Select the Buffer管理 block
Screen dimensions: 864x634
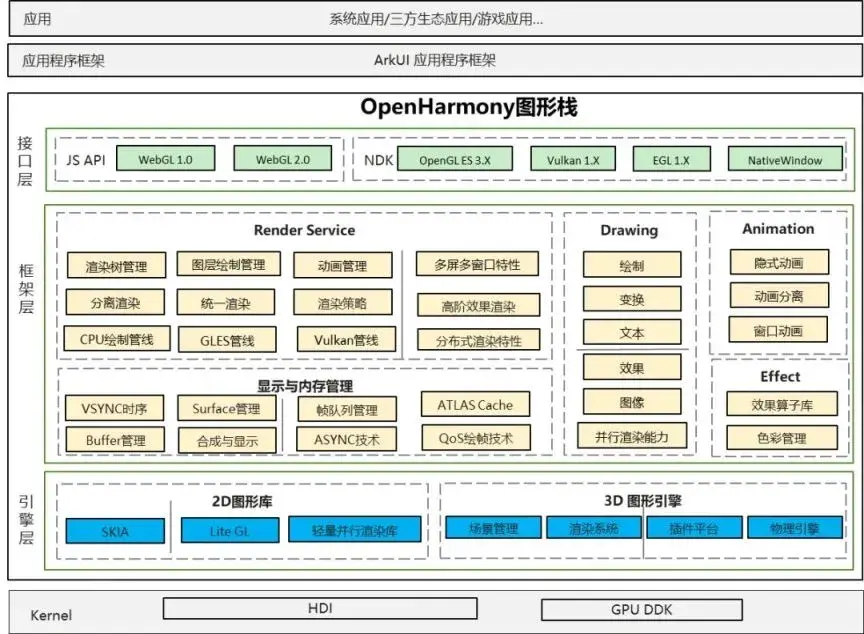coord(115,440)
